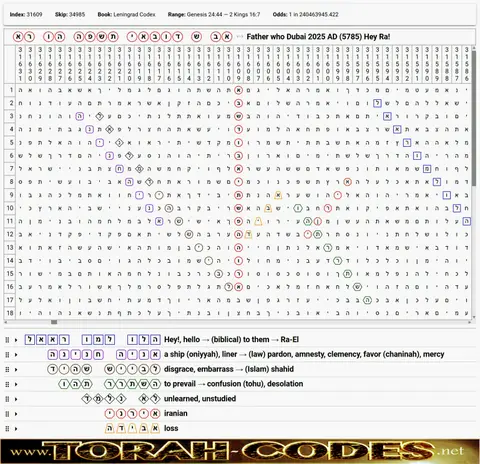Select the 'Odds: 1 in 240463945.422' value
This screenshot has height=464, width=480.
coord(305,14)
